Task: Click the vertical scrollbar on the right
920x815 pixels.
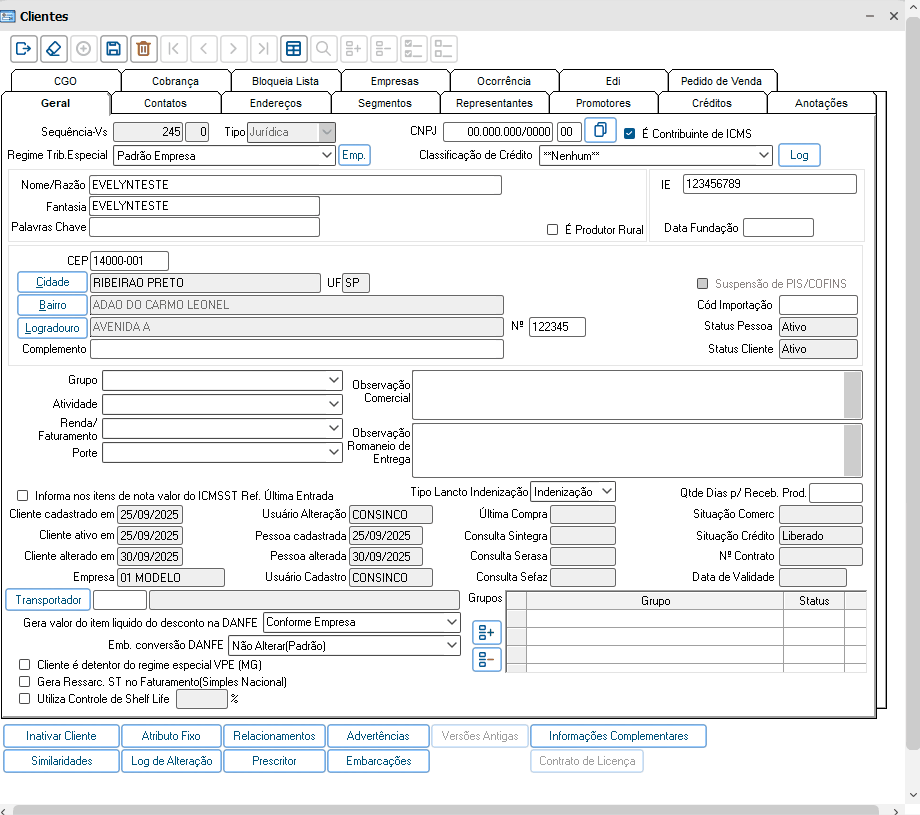Action: (912, 400)
